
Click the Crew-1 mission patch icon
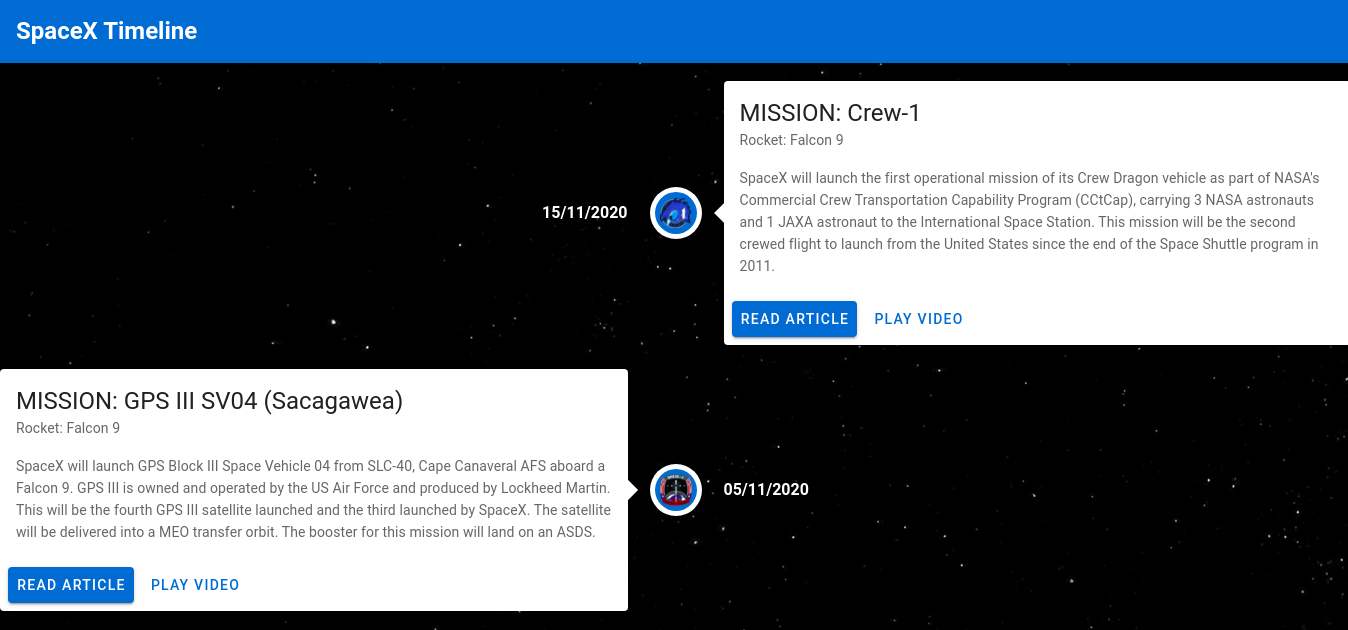pyautogui.click(x=676, y=213)
